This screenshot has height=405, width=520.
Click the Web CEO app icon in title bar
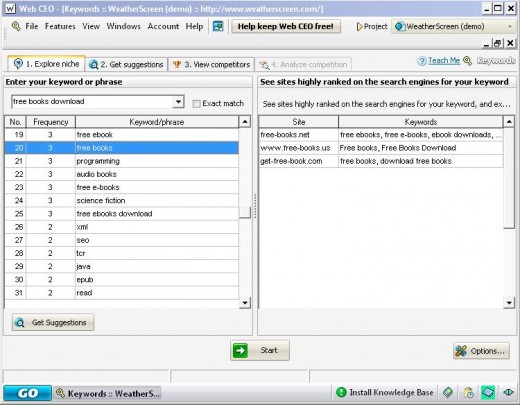[10, 8]
